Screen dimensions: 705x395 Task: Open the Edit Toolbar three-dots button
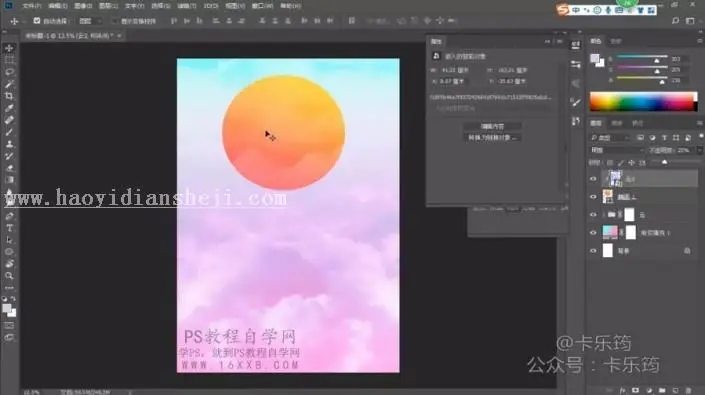[x=9, y=288]
